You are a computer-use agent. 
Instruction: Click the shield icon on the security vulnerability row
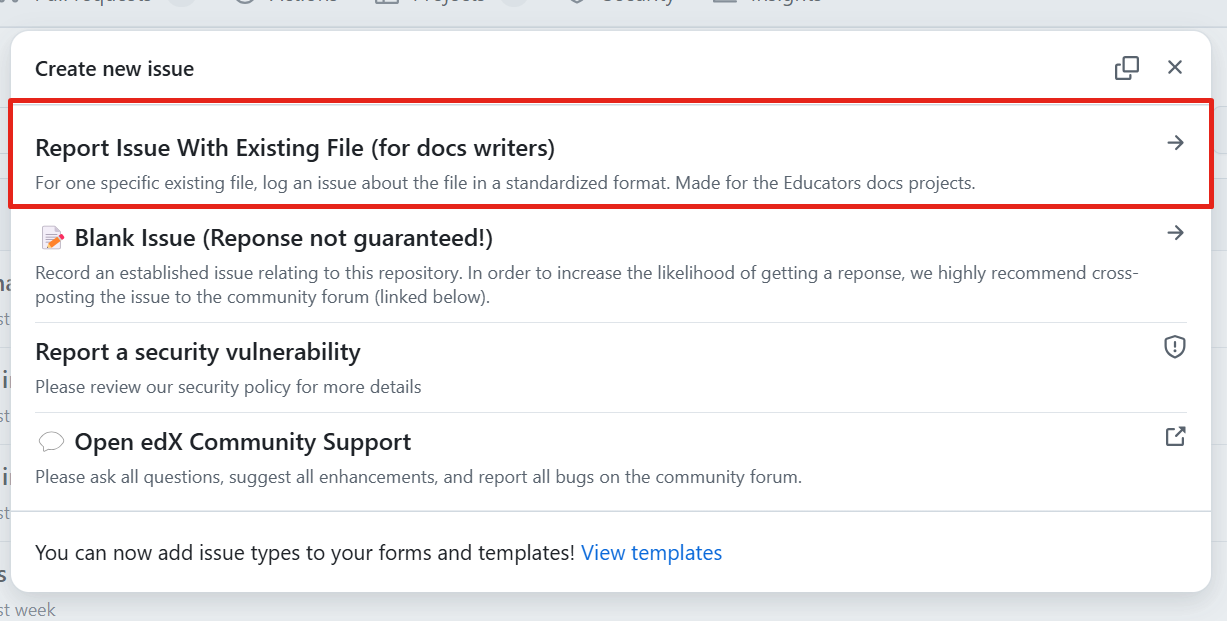[1175, 347]
